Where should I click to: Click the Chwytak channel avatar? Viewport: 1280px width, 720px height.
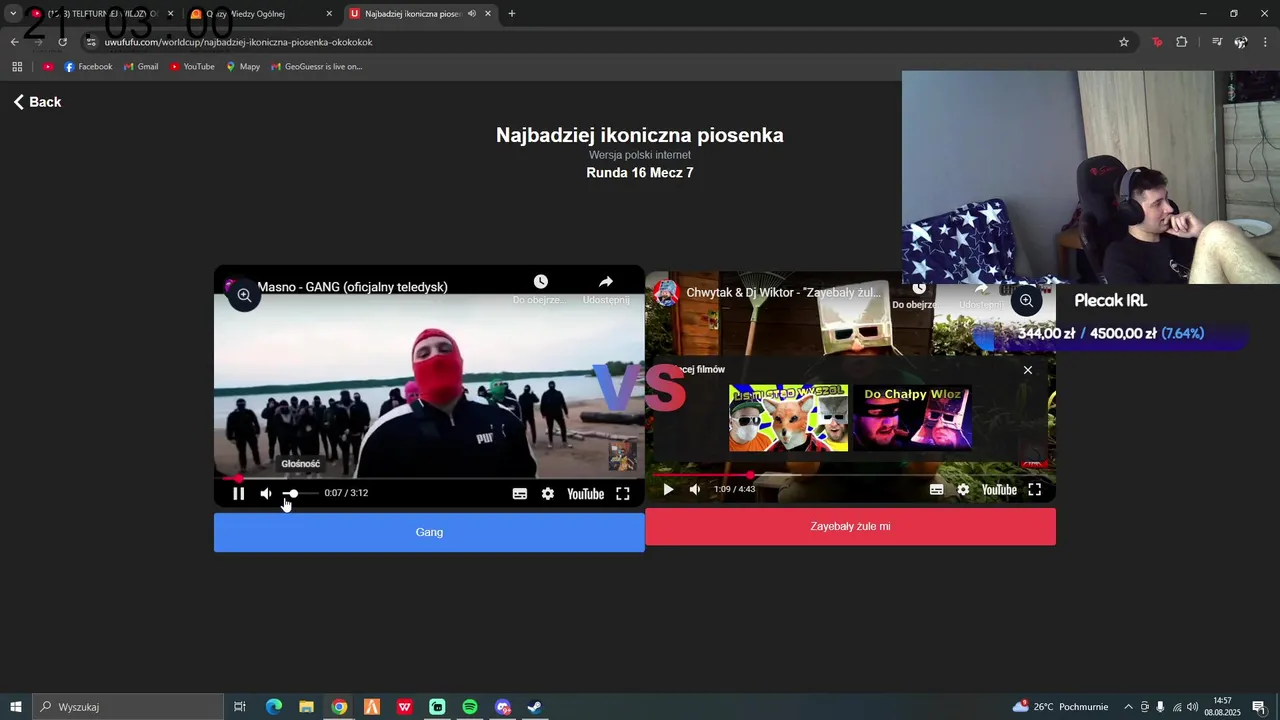point(667,293)
